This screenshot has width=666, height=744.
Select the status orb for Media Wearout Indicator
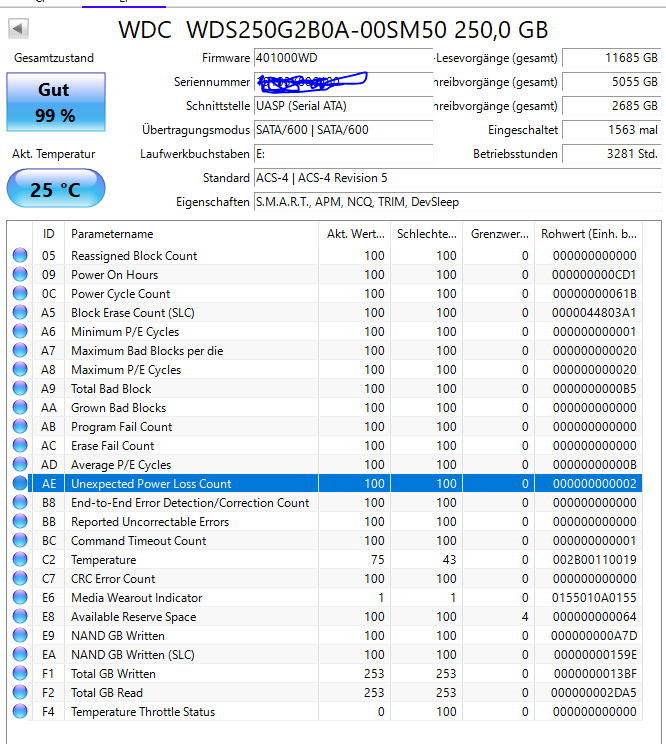(x=20, y=597)
